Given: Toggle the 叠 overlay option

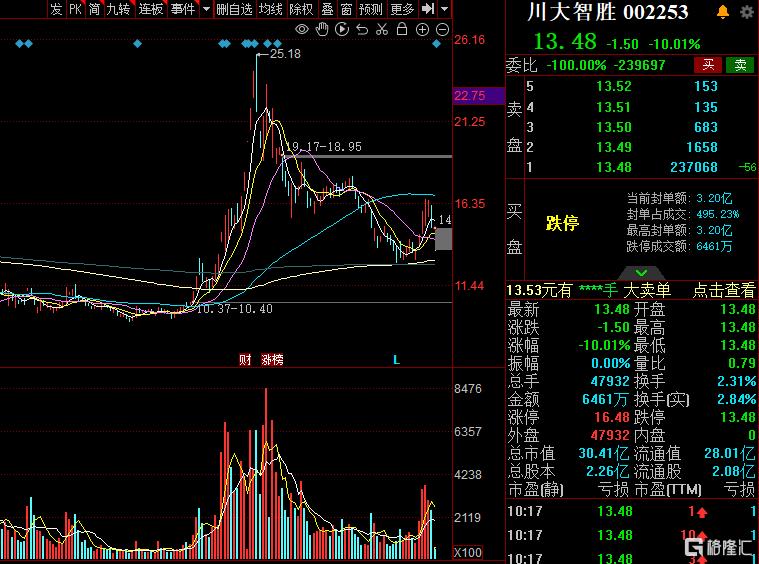Looking at the screenshot, I should point(328,9).
